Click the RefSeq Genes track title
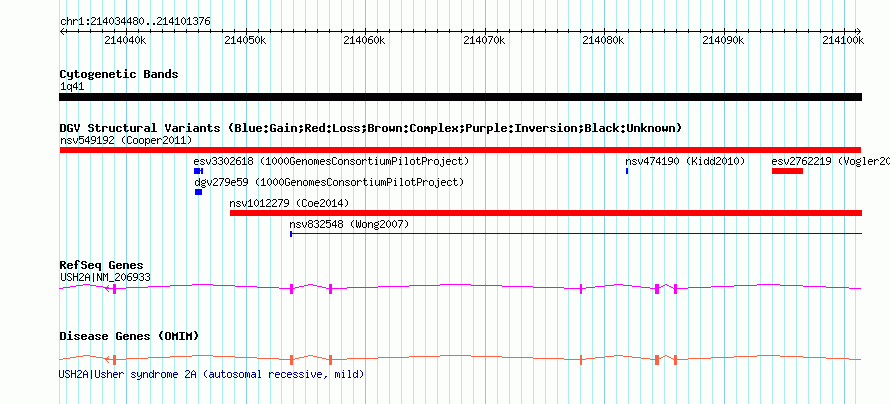 (102, 266)
